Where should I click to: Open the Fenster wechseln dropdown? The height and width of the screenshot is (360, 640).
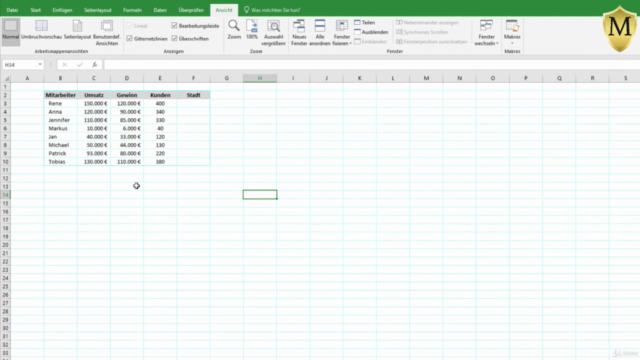(486, 32)
